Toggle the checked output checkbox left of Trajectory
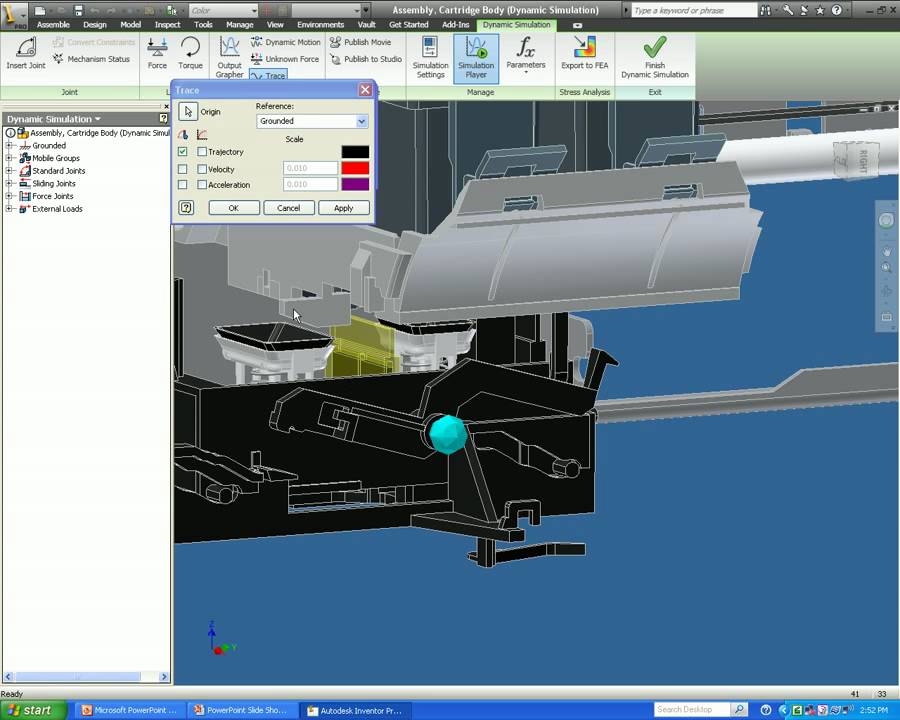 pos(183,152)
